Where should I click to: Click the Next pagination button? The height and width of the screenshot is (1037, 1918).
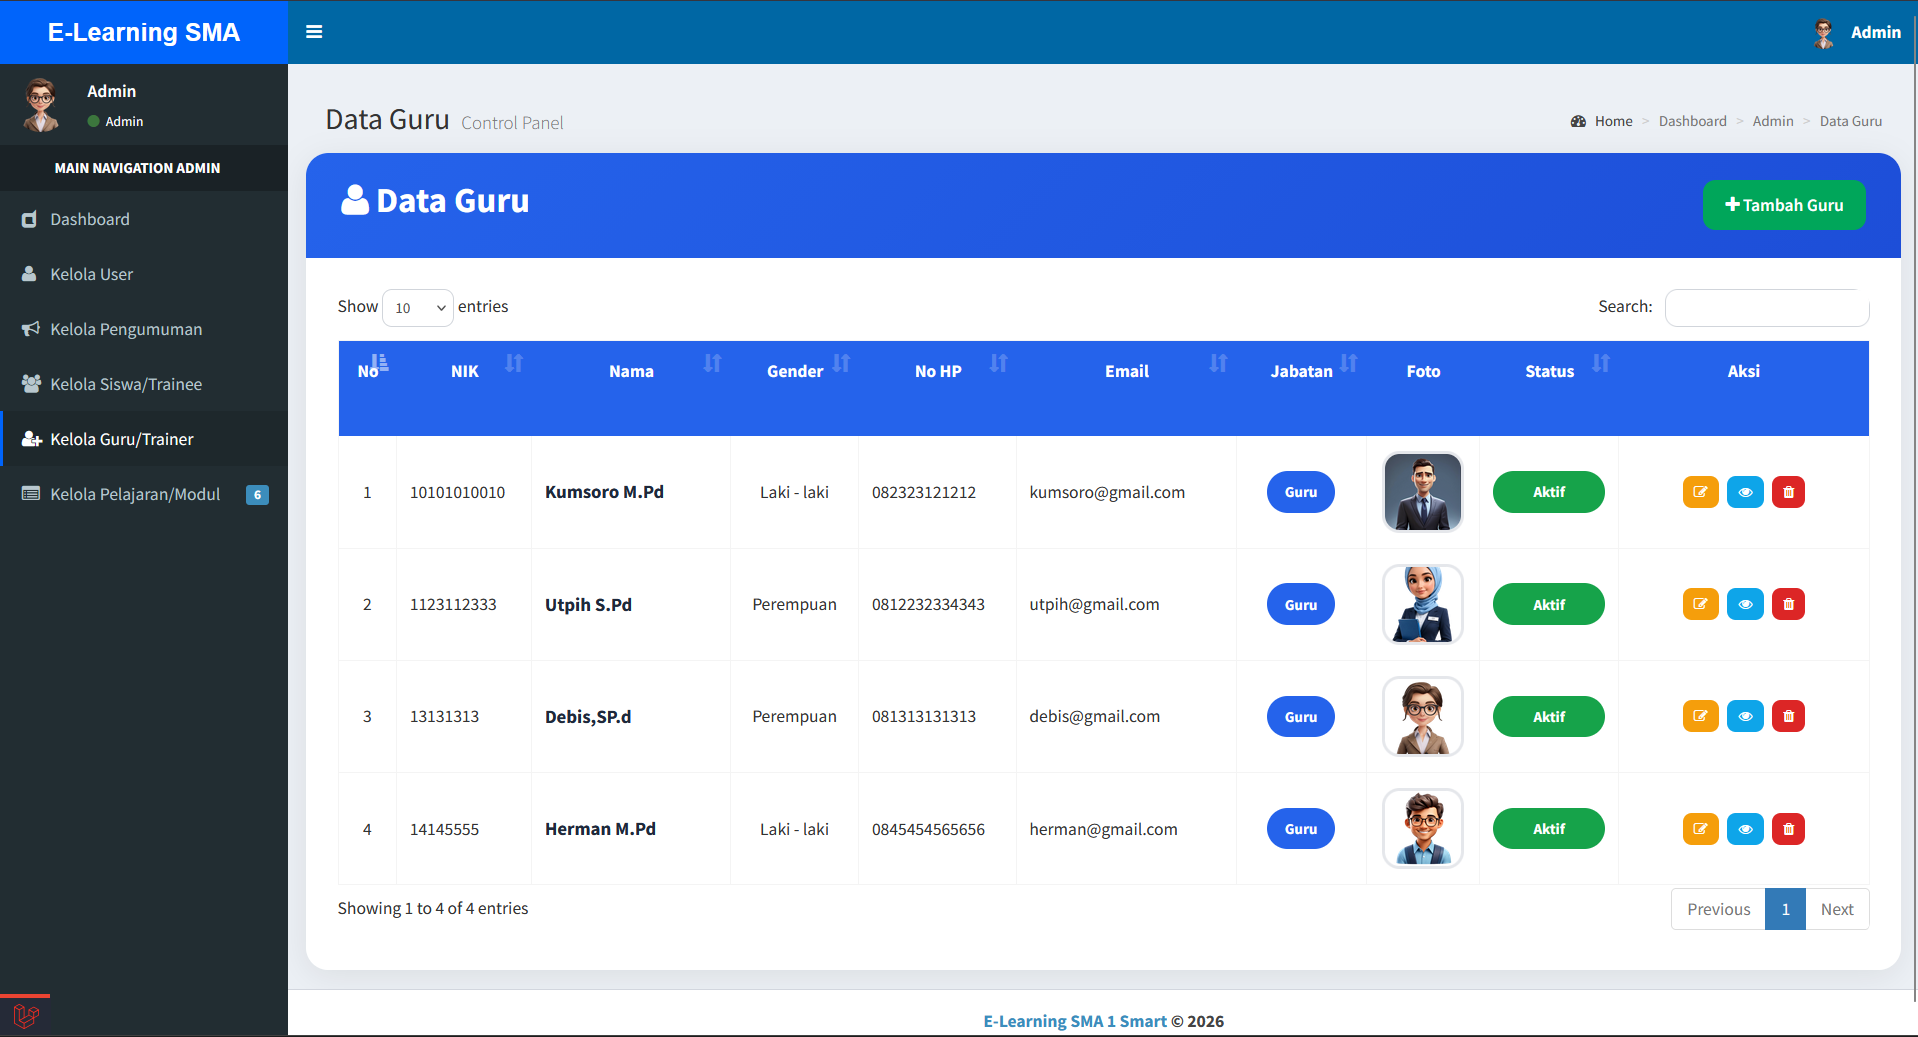(x=1837, y=909)
